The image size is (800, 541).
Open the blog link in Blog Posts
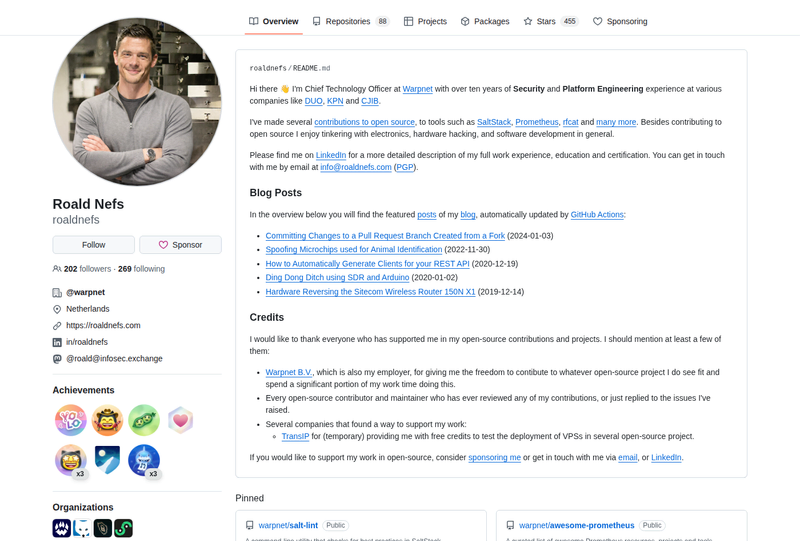click(x=467, y=214)
